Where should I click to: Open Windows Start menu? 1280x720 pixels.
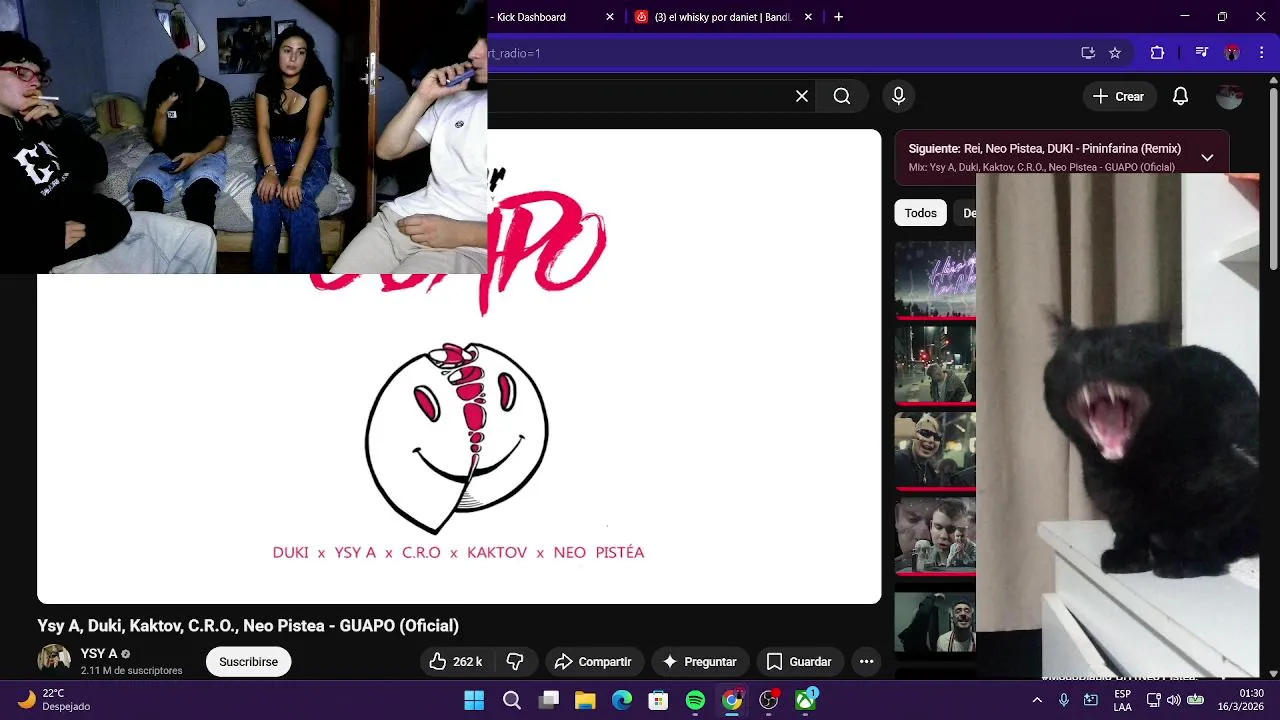coord(474,700)
